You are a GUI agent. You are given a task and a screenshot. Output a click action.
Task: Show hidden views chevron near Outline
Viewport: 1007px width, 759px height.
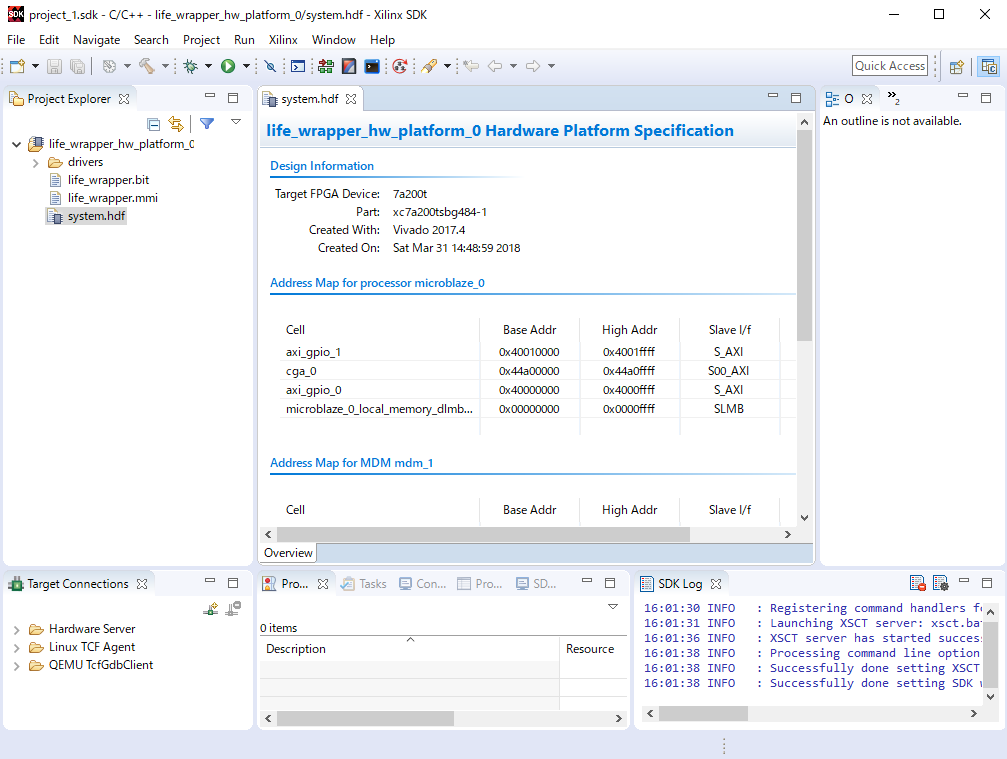tap(893, 98)
